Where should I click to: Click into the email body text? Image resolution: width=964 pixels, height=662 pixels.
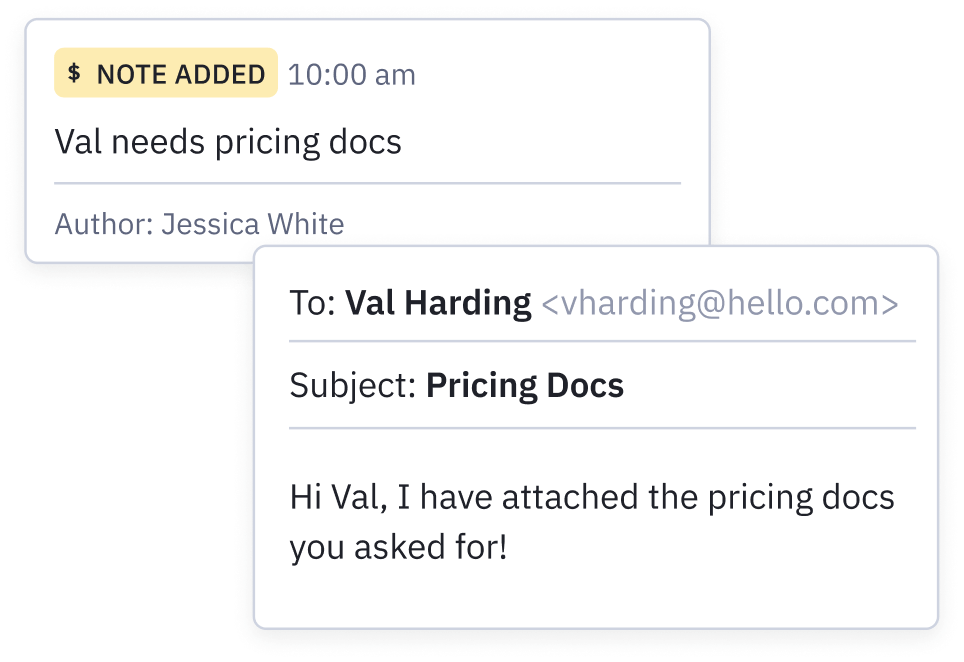pos(592,522)
